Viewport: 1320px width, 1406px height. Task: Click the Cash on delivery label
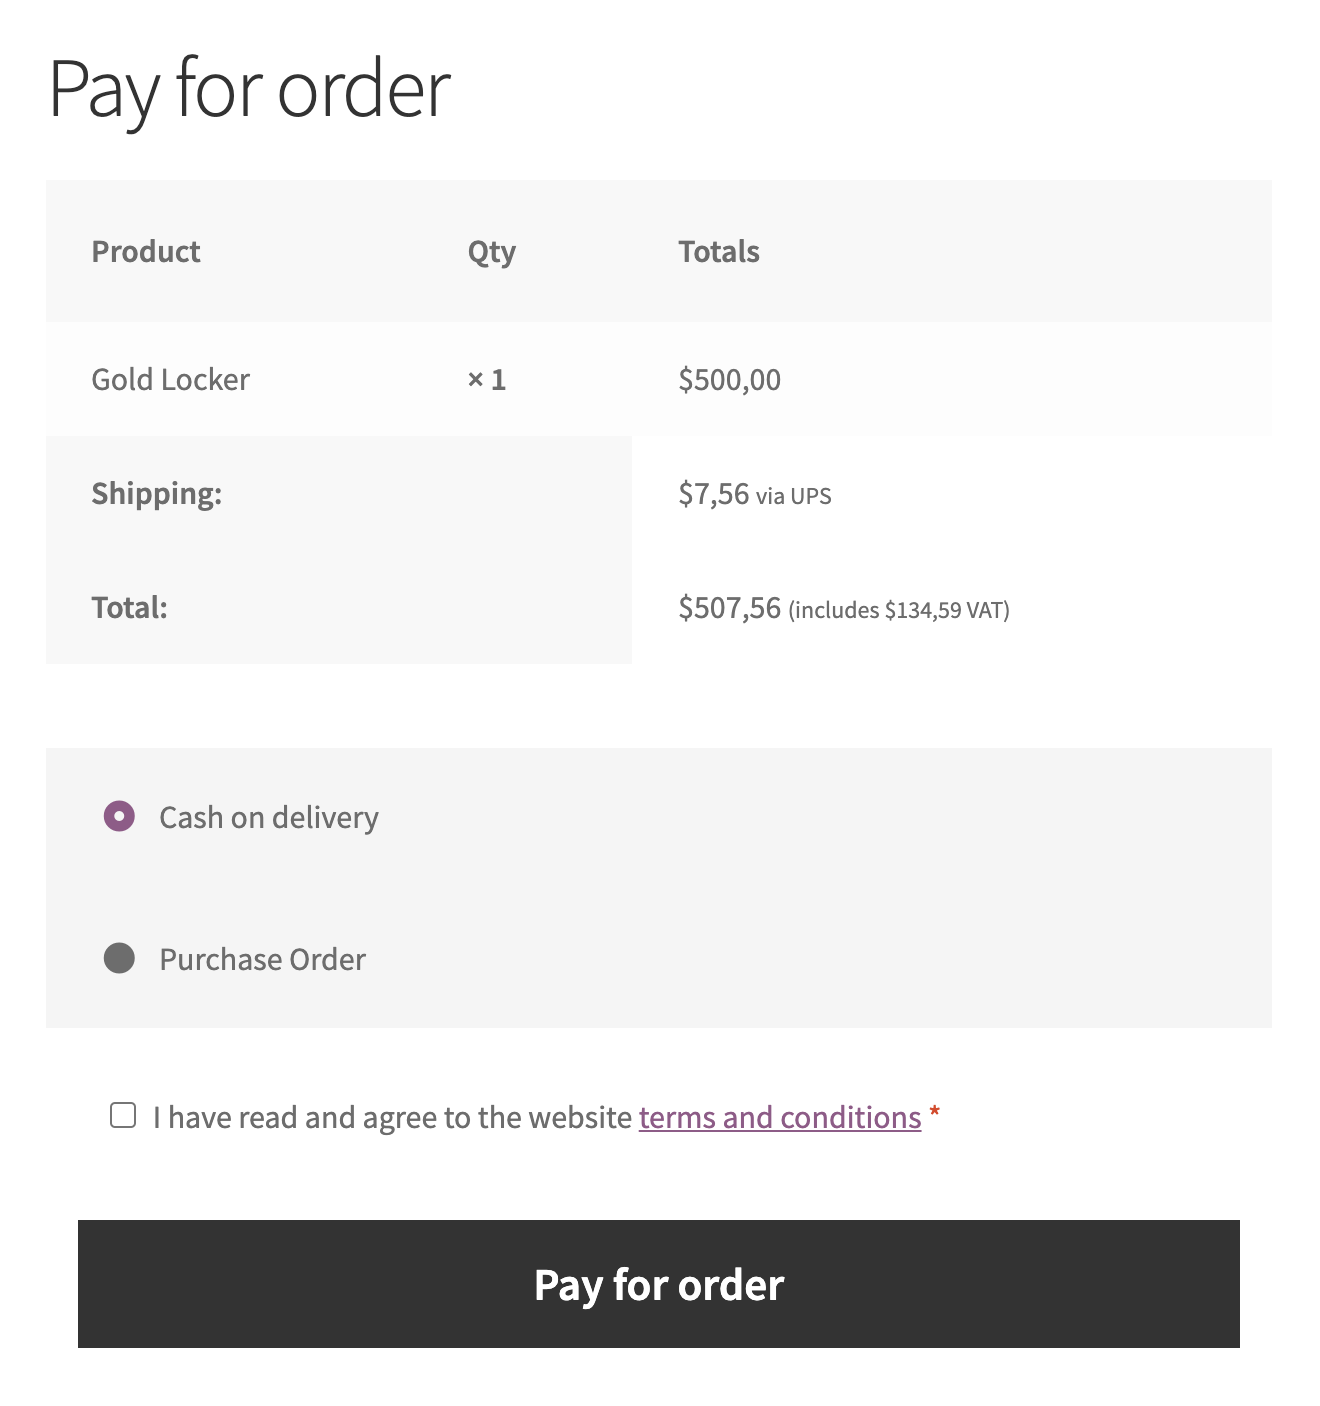tap(268, 818)
